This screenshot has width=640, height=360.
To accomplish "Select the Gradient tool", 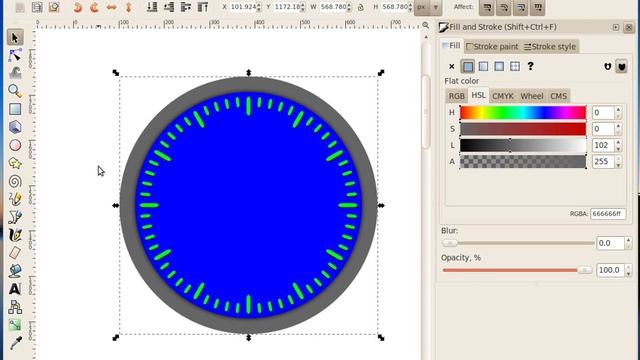I will click(15, 325).
